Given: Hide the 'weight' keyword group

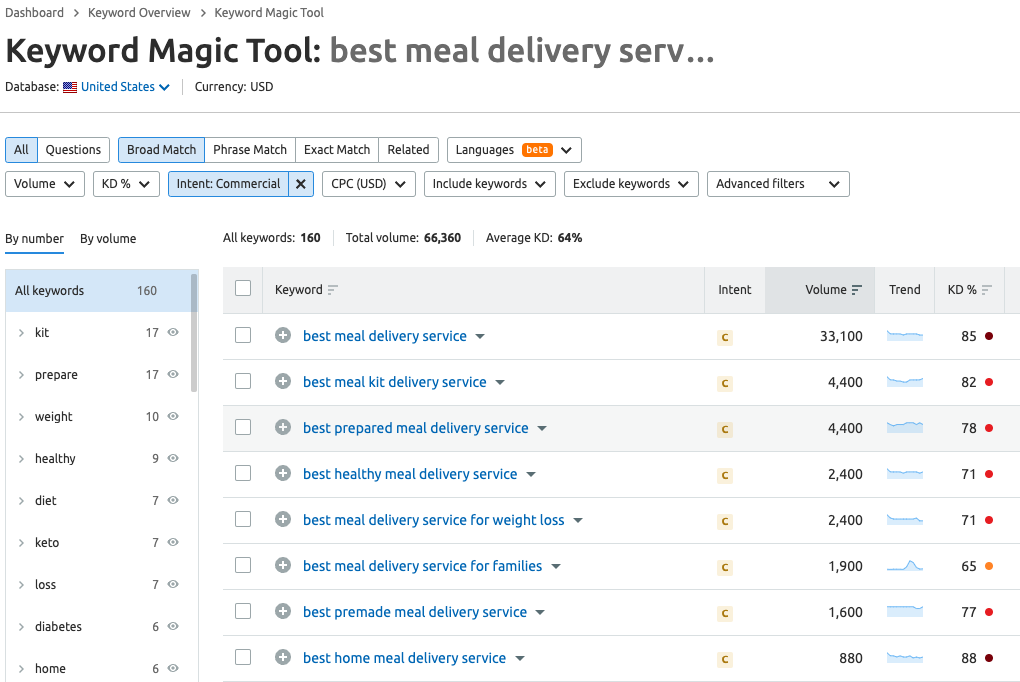Looking at the screenshot, I should coord(173,416).
